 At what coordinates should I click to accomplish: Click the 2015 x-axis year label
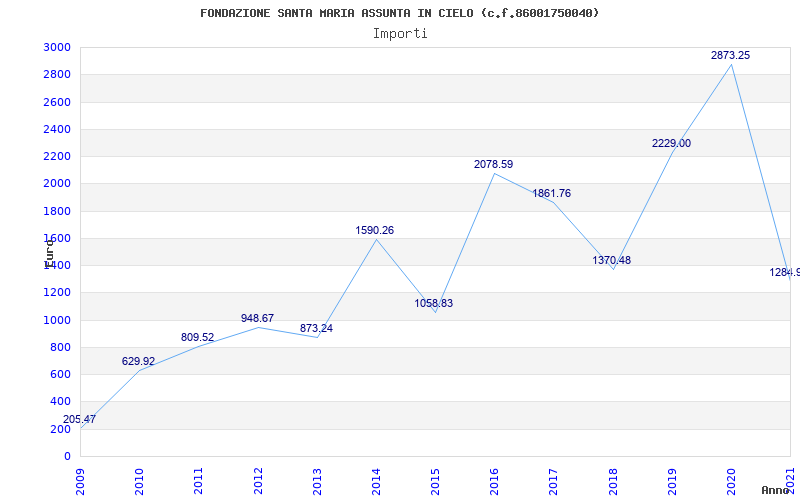436,481
